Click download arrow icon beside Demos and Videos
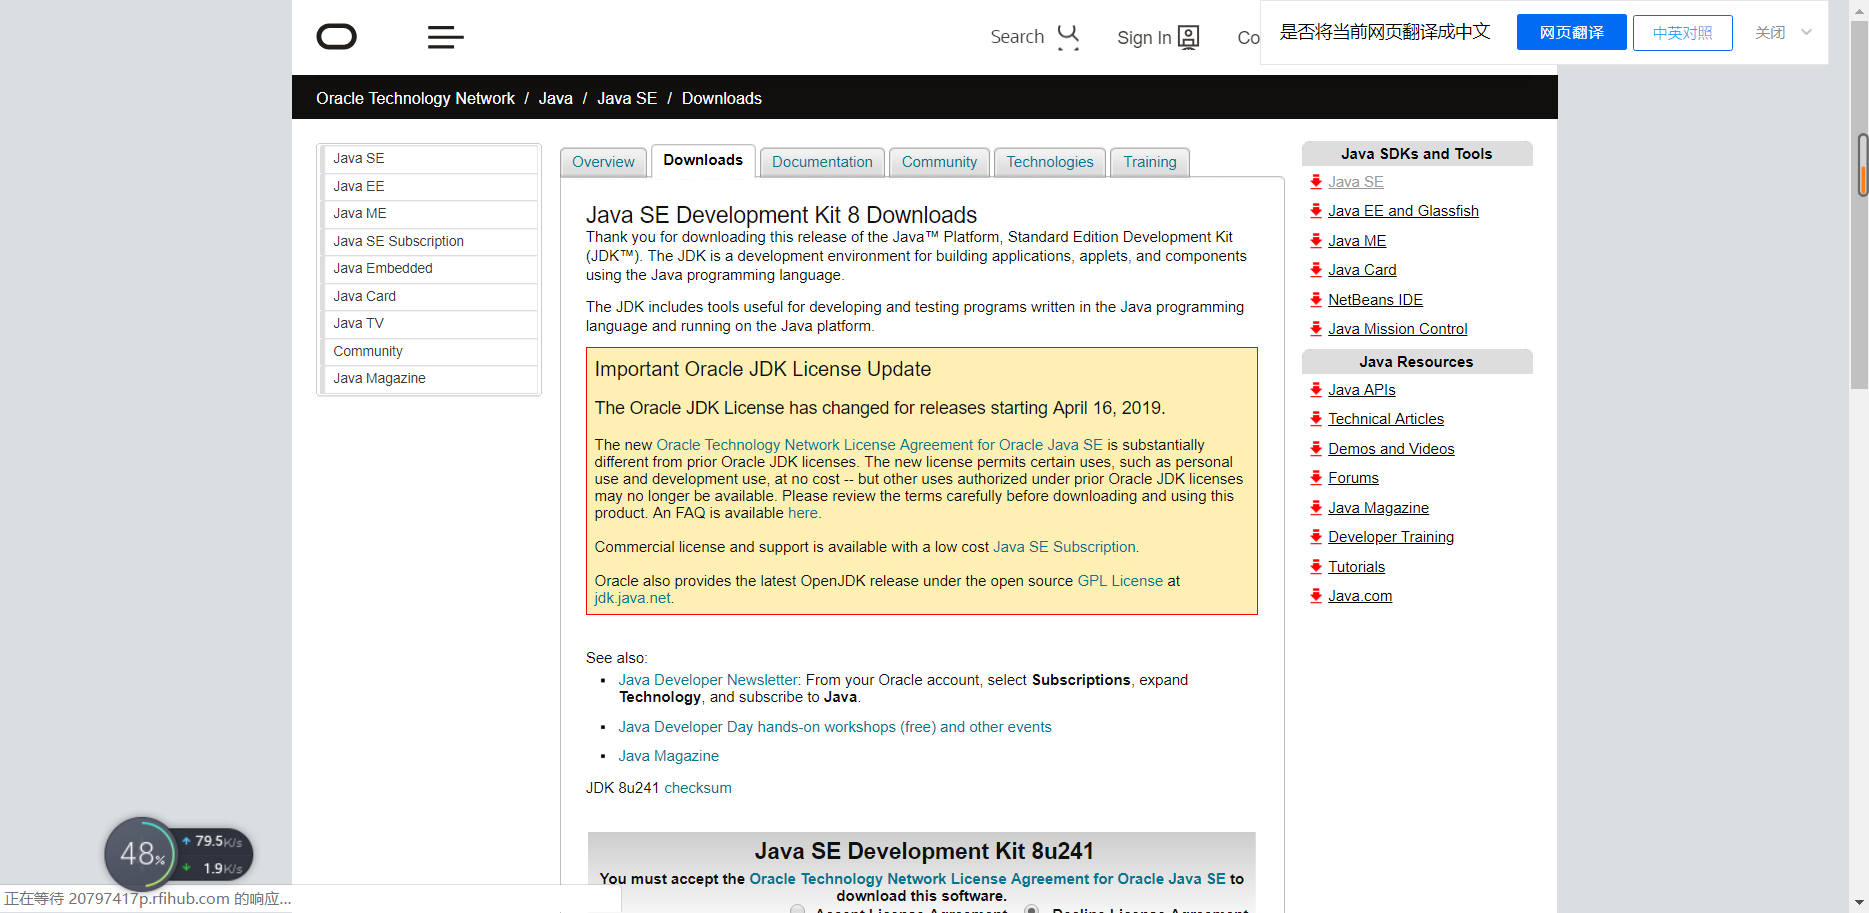Image resolution: width=1869 pixels, height=913 pixels. (x=1316, y=449)
